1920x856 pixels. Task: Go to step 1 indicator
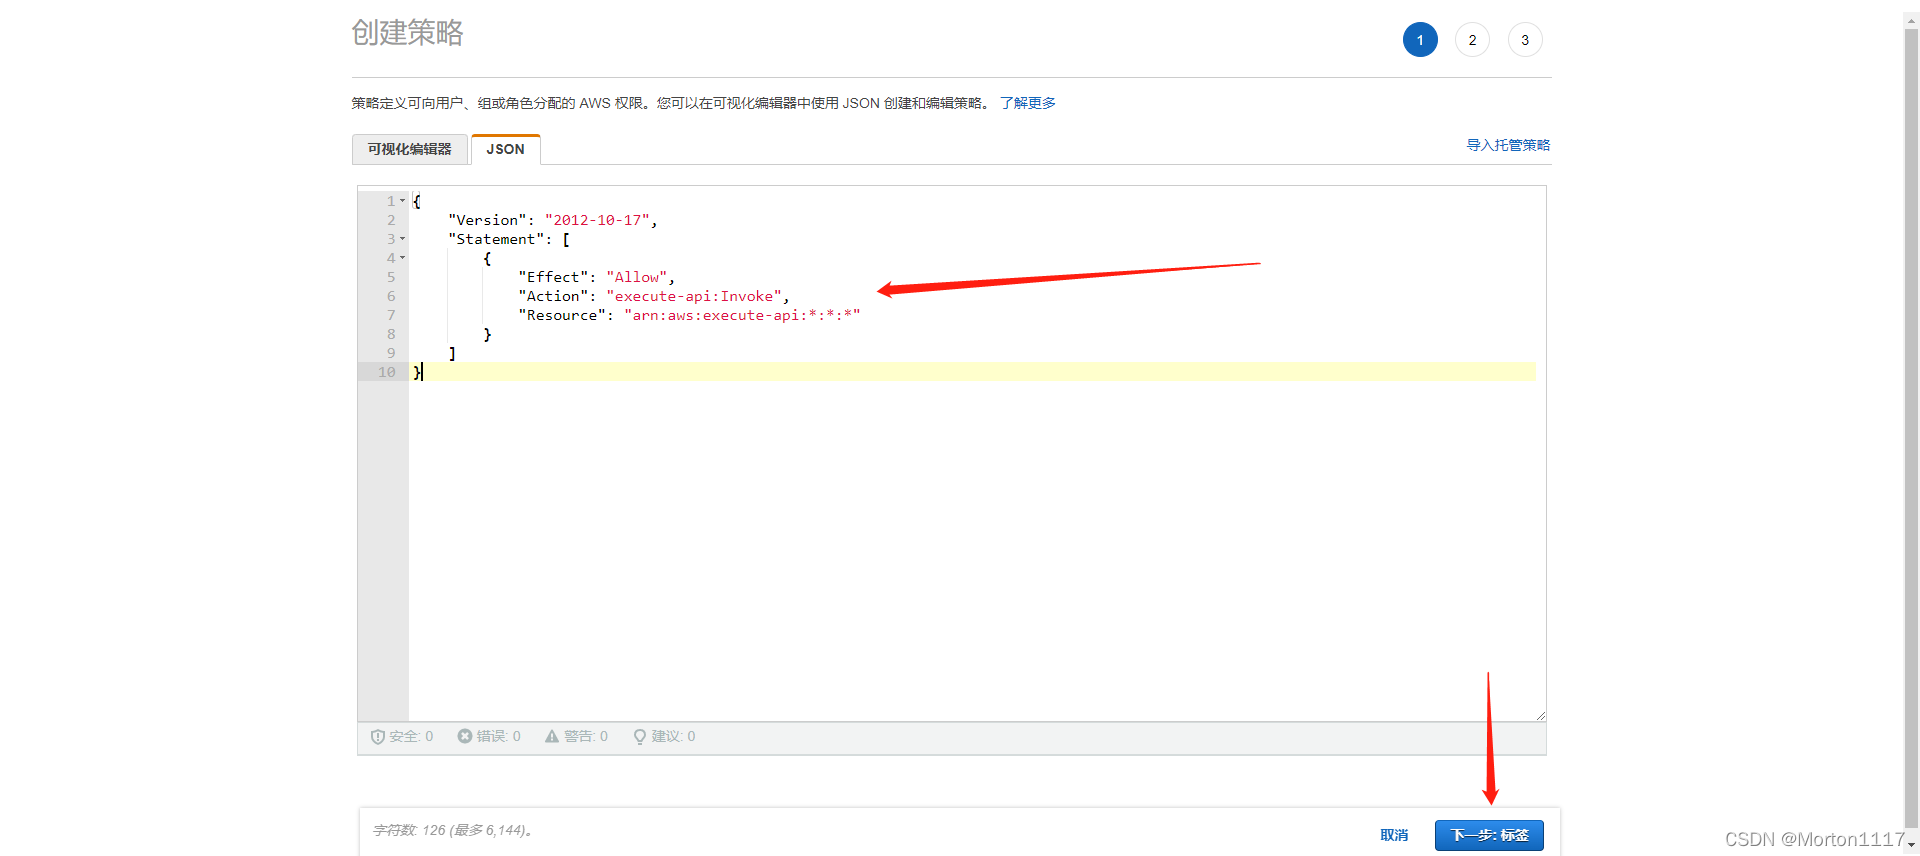(x=1420, y=40)
